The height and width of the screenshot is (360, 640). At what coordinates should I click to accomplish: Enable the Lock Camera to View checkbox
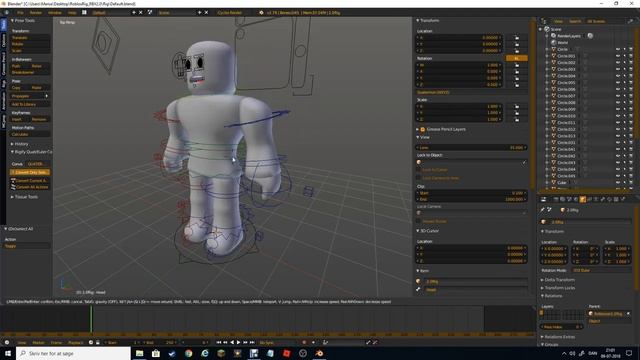click(x=418, y=178)
